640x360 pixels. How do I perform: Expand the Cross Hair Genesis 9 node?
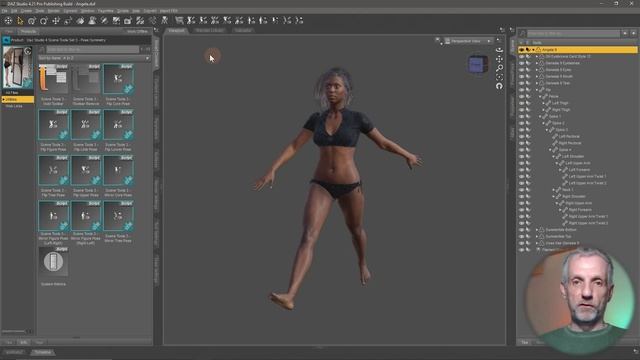[x=537, y=243]
